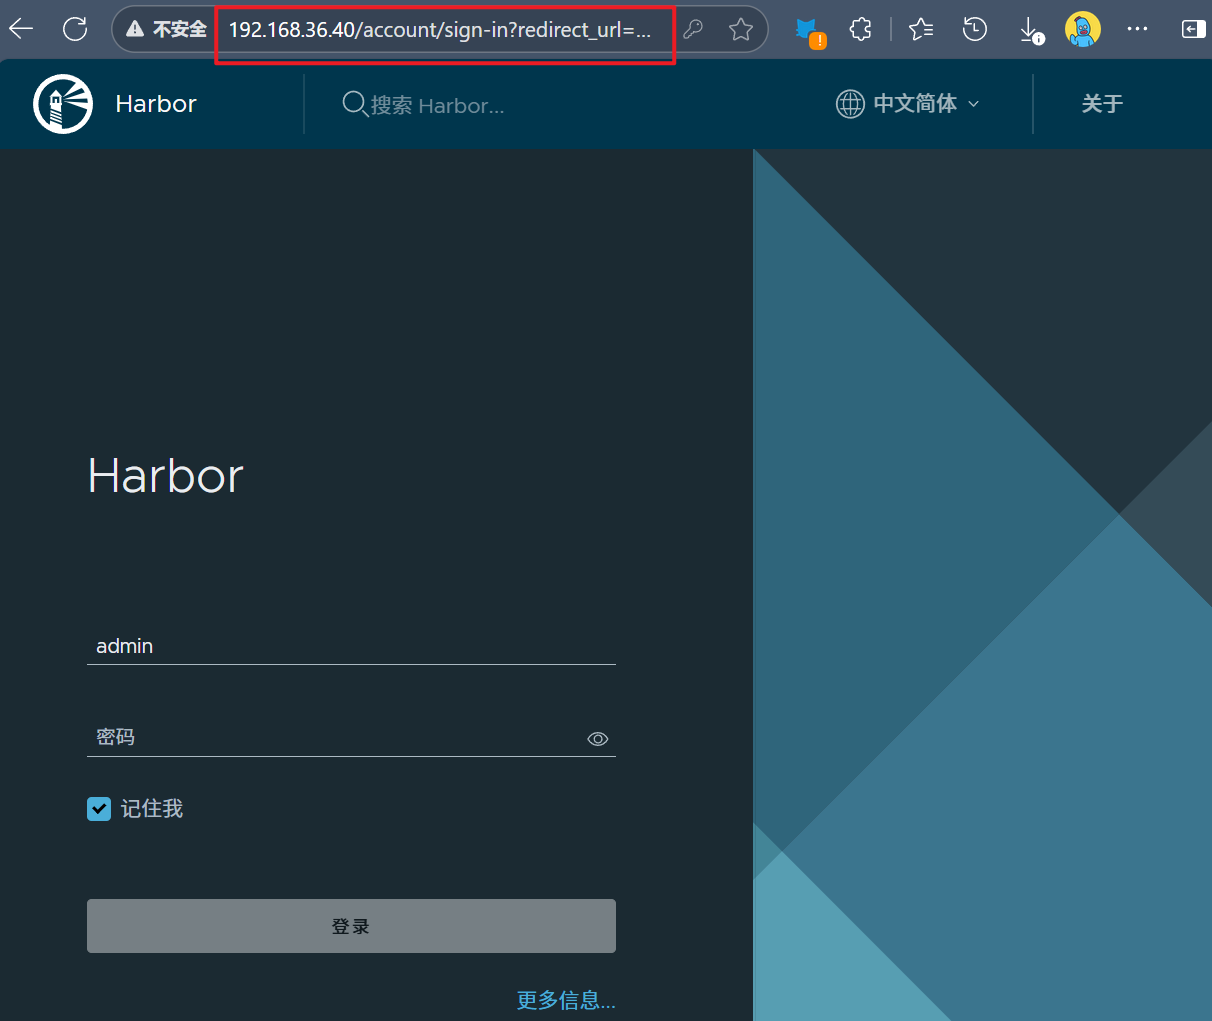1212x1021 pixels.
Task: Click the admin username field
Action: pos(351,646)
